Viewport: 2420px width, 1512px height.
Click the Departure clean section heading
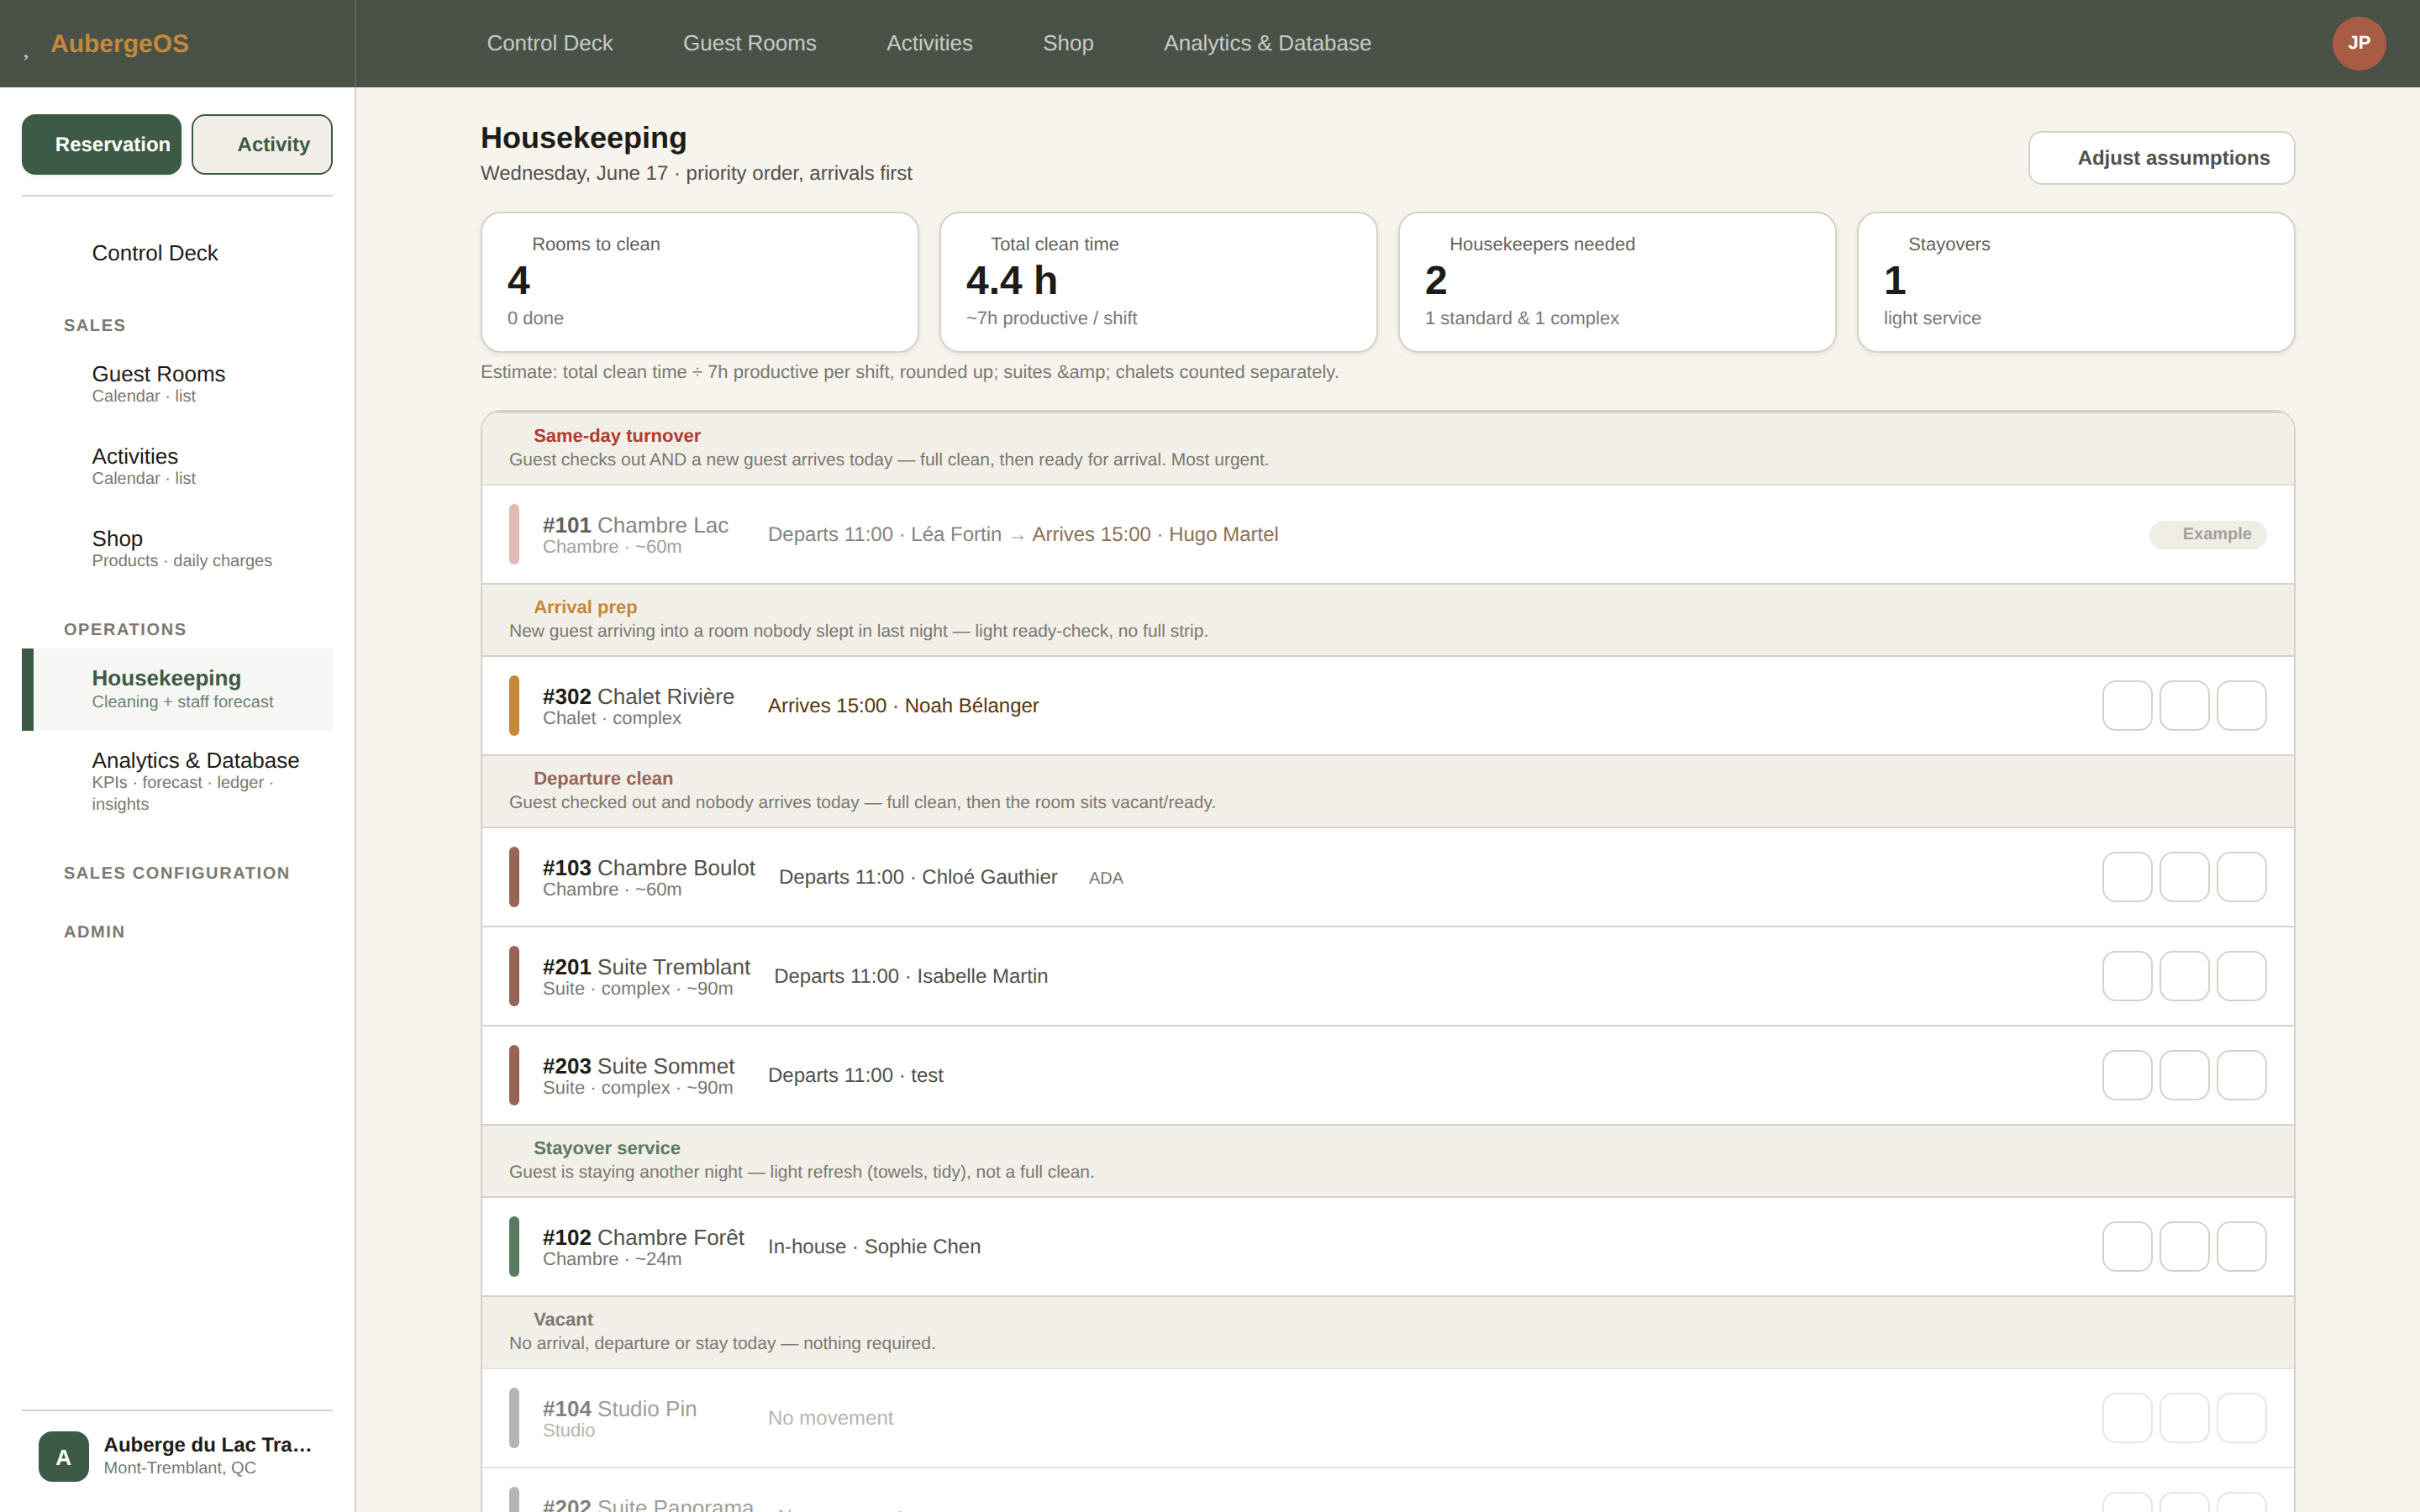click(x=603, y=778)
